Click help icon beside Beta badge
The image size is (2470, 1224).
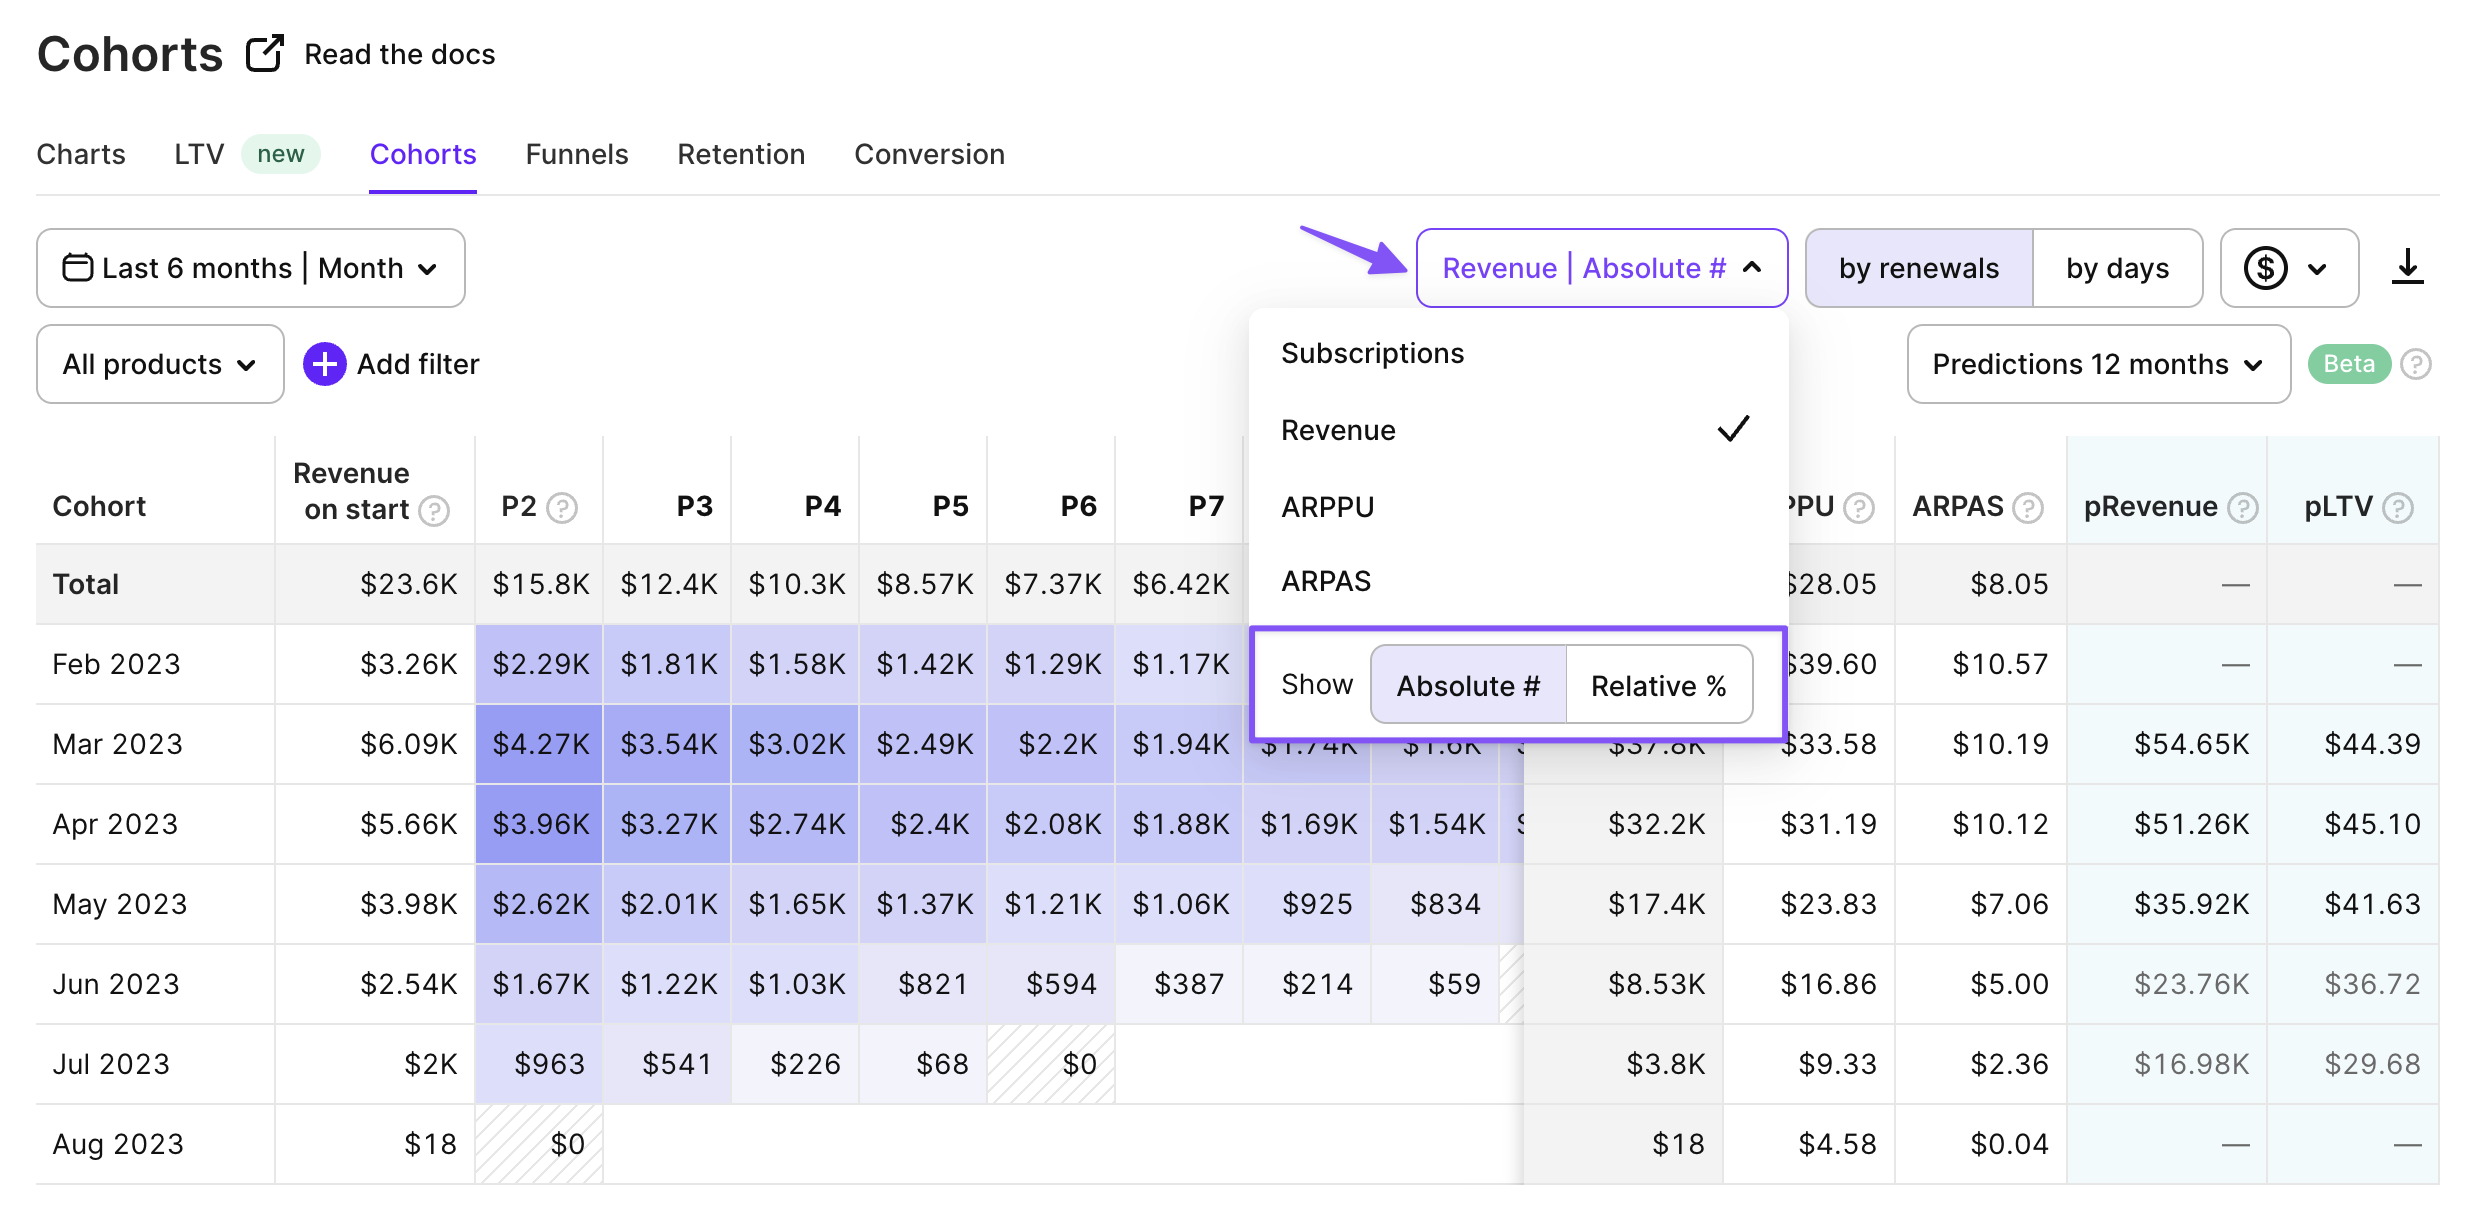(2416, 364)
